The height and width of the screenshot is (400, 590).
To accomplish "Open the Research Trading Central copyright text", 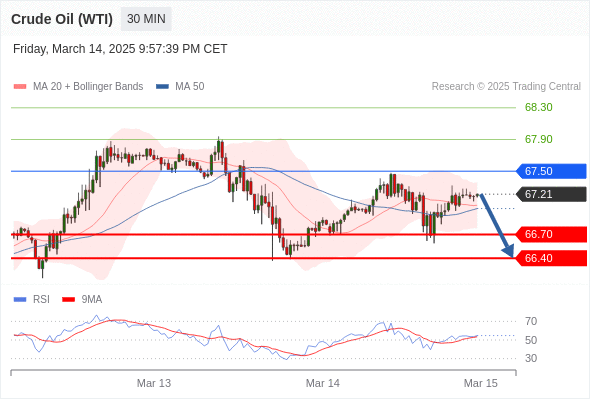I will coord(506,87).
